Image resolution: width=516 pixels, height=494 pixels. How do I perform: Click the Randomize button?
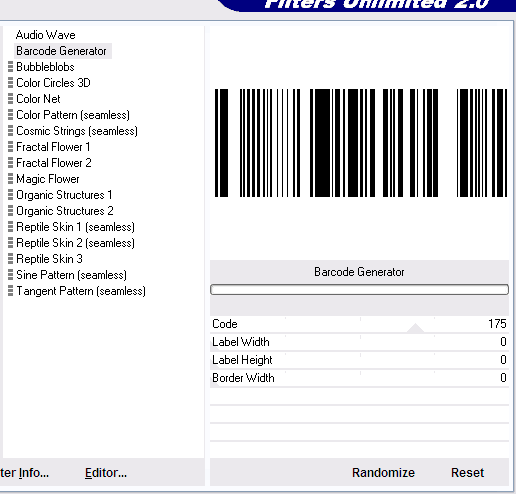(x=383, y=473)
